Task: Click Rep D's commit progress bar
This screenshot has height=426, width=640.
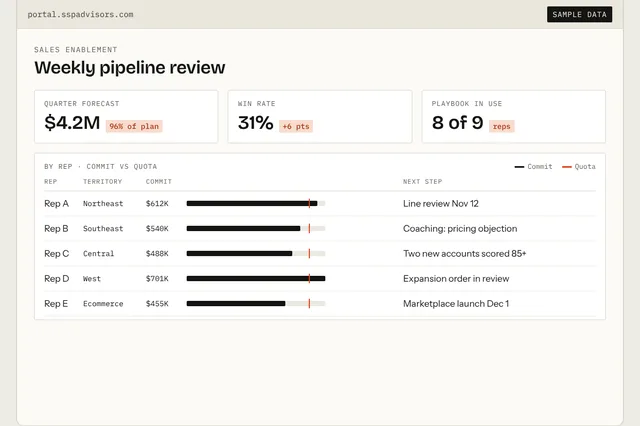Action: (256, 279)
